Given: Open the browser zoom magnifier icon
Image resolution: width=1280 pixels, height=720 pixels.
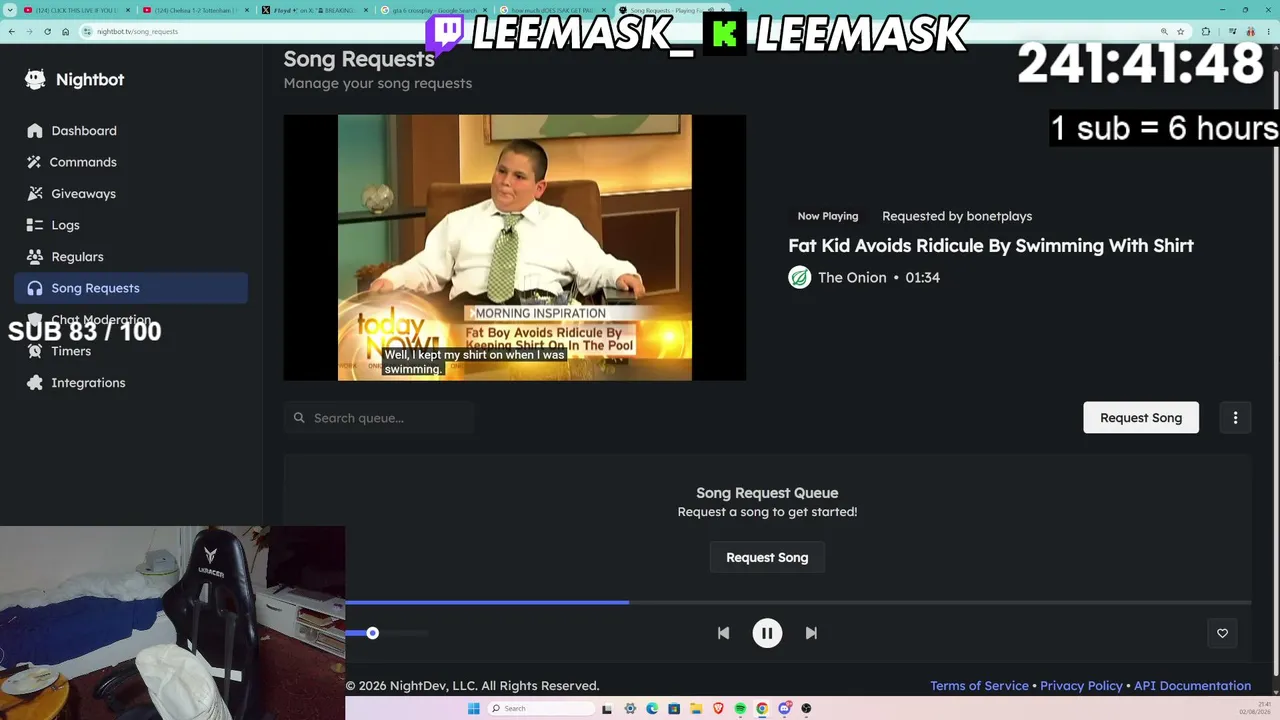Looking at the screenshot, I should click(x=1164, y=31).
